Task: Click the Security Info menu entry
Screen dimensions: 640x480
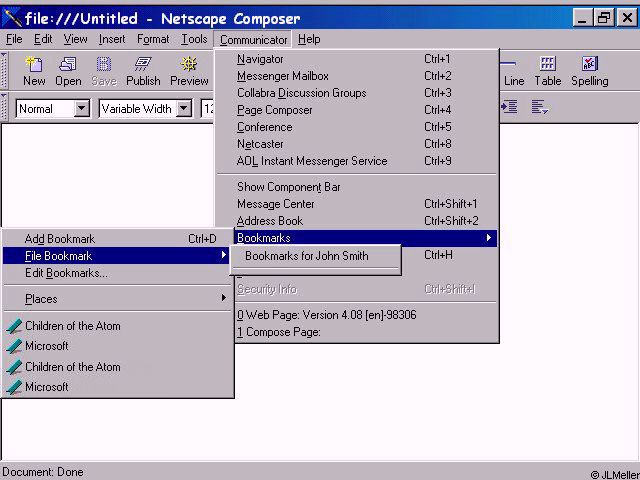Action: [x=366, y=289]
